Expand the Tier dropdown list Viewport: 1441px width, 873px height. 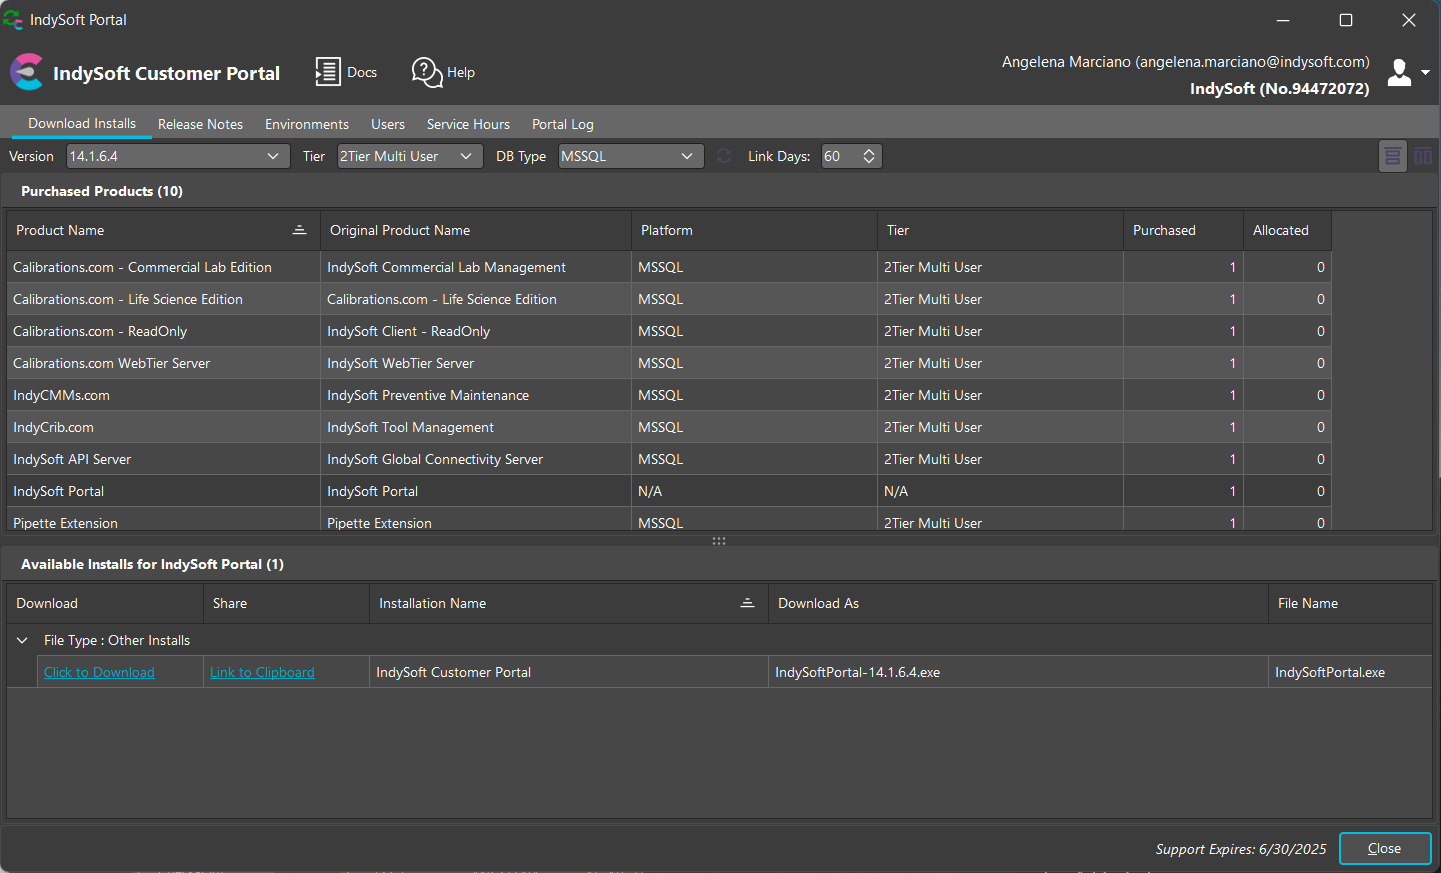coord(466,156)
